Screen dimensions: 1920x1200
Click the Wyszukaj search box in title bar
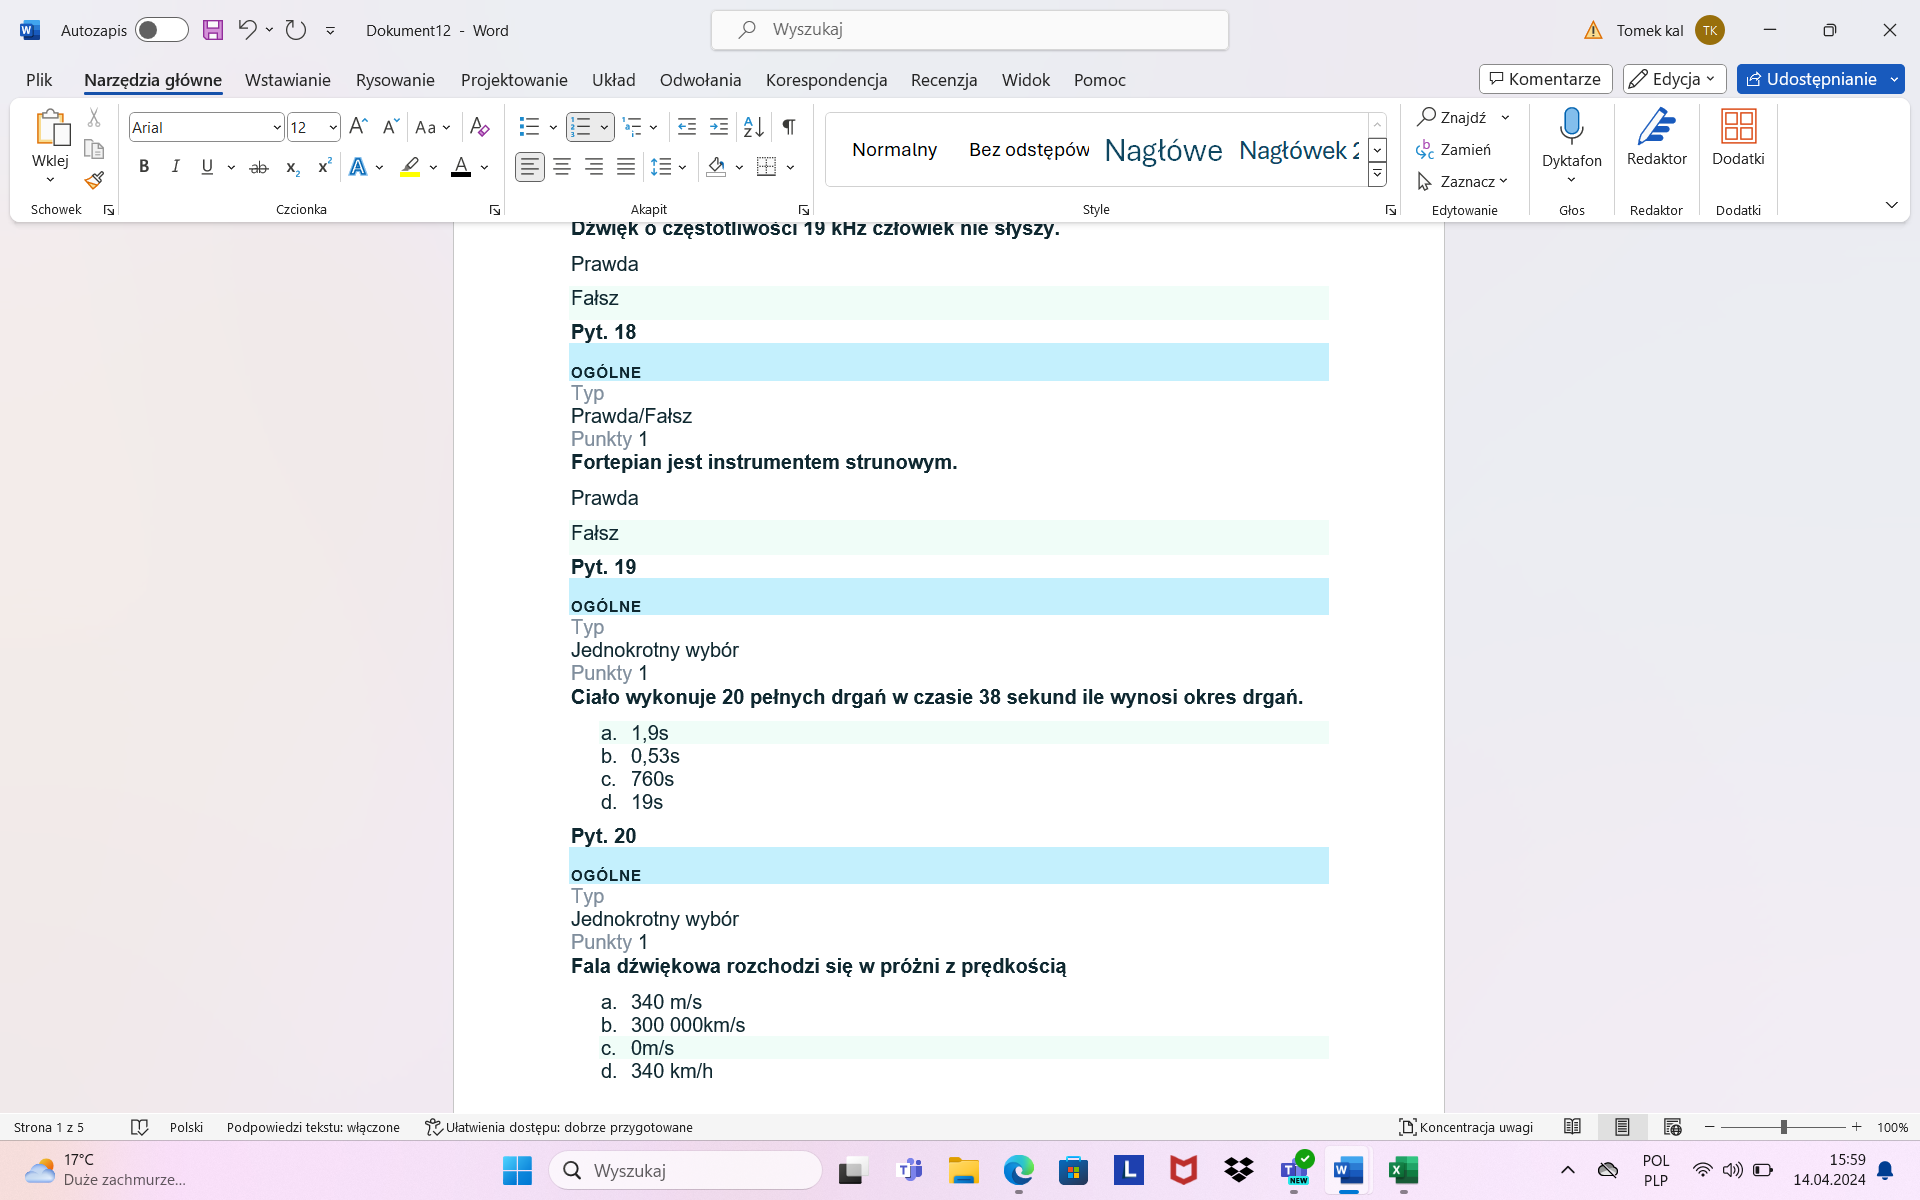pos(970,30)
